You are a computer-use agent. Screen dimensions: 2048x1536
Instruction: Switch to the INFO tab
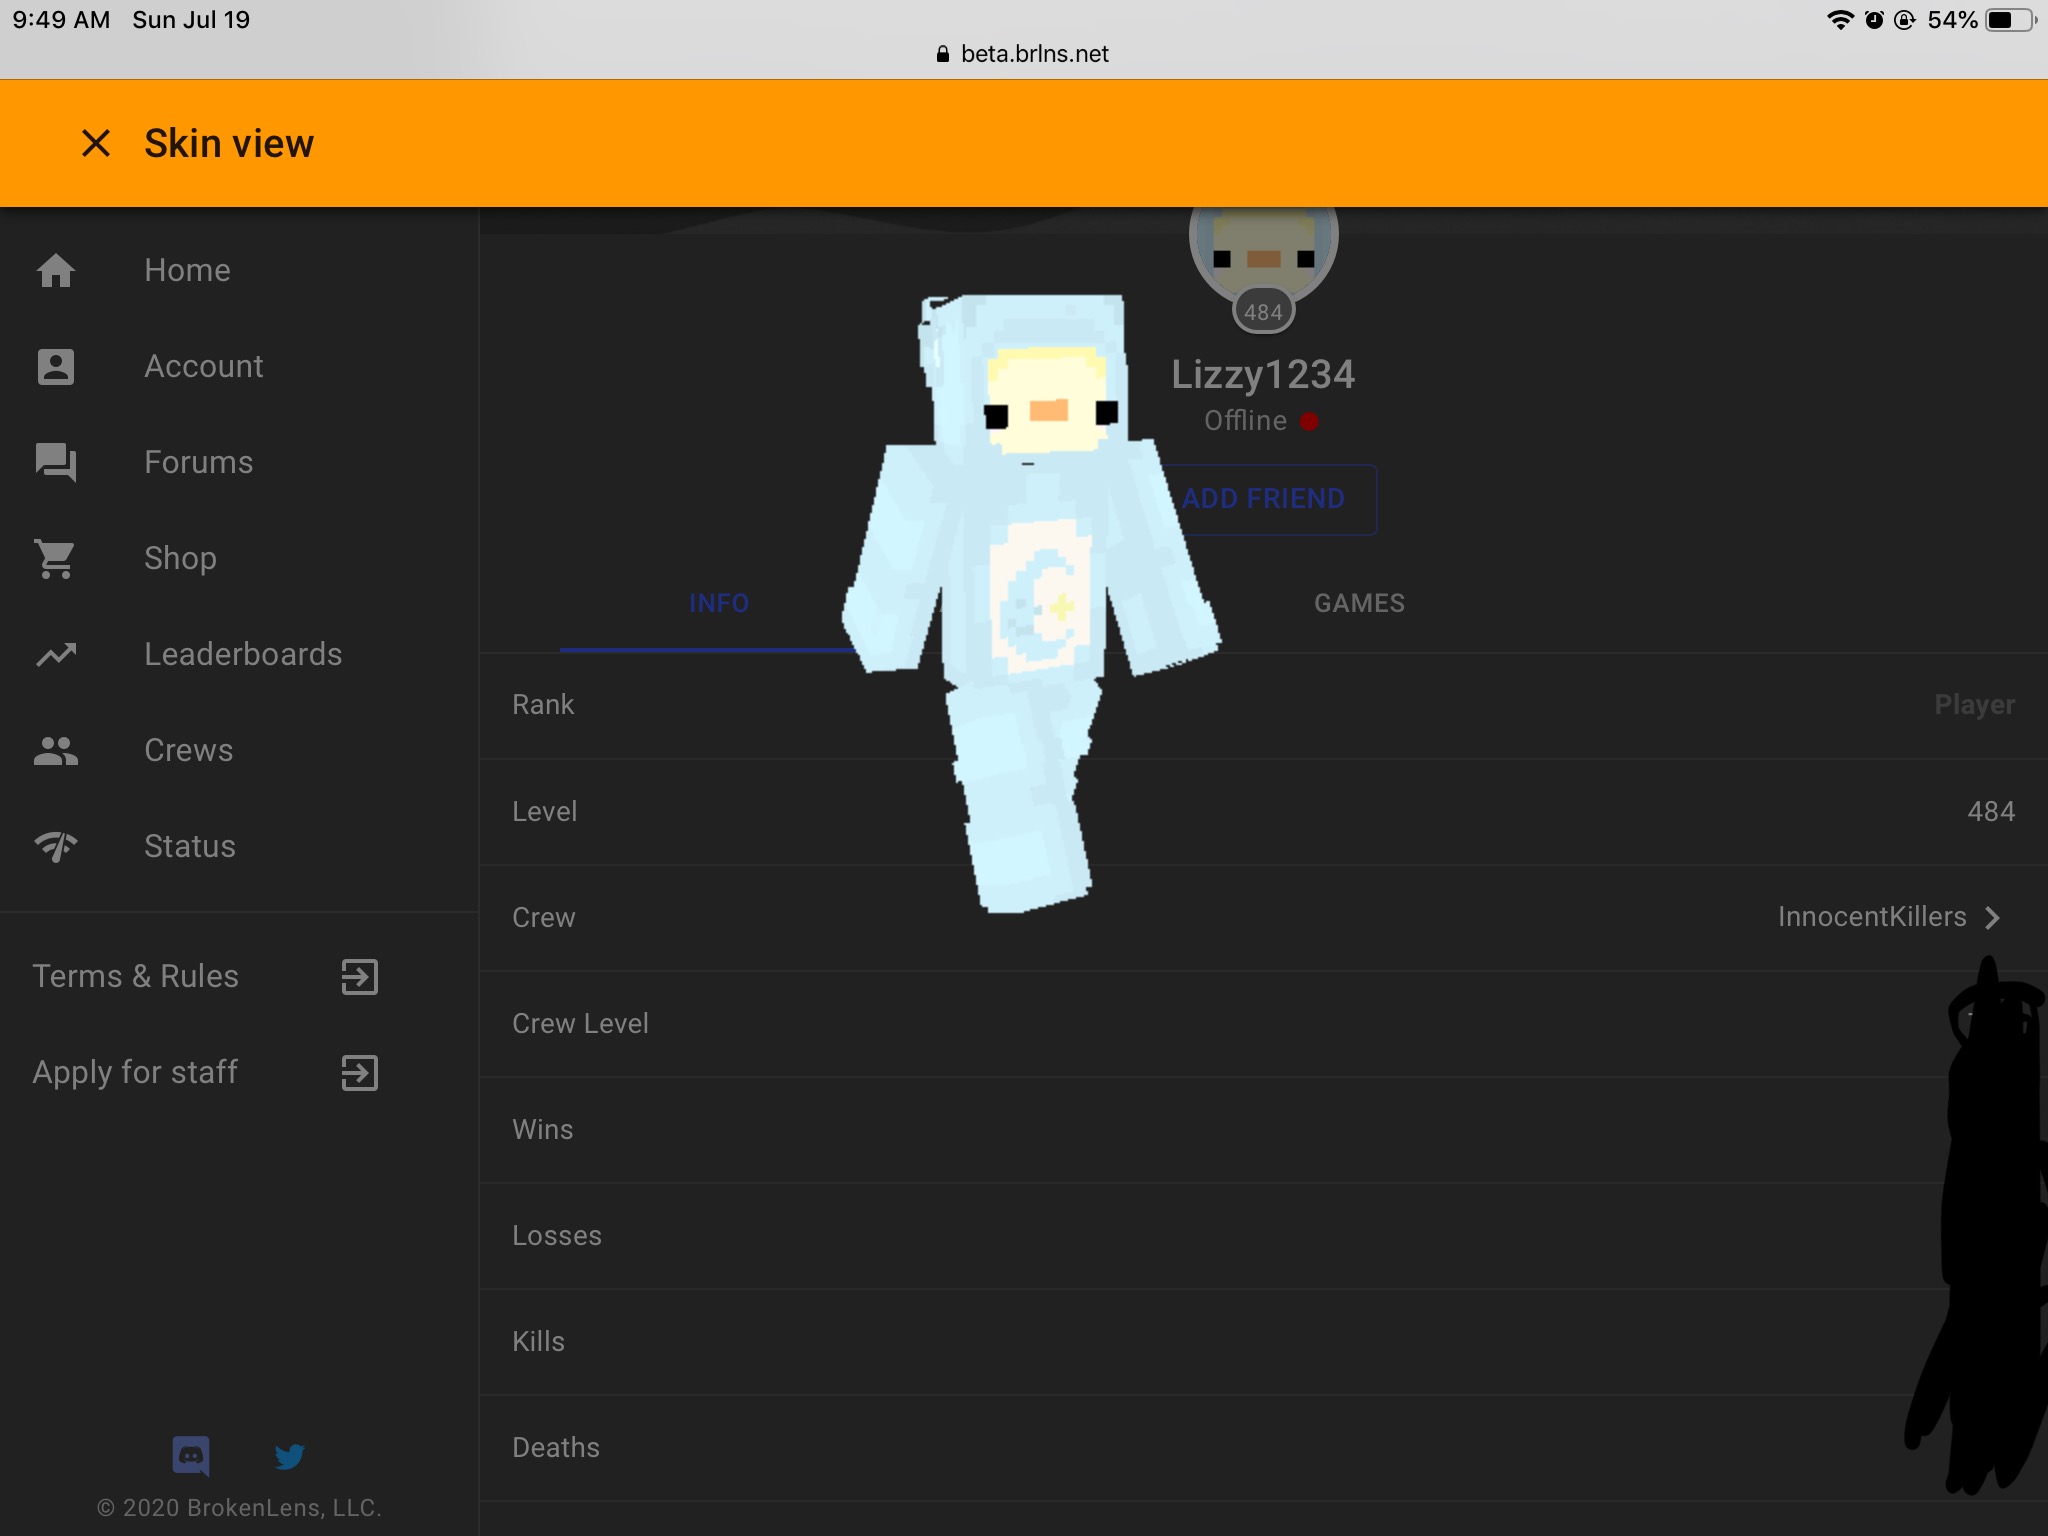click(x=719, y=603)
